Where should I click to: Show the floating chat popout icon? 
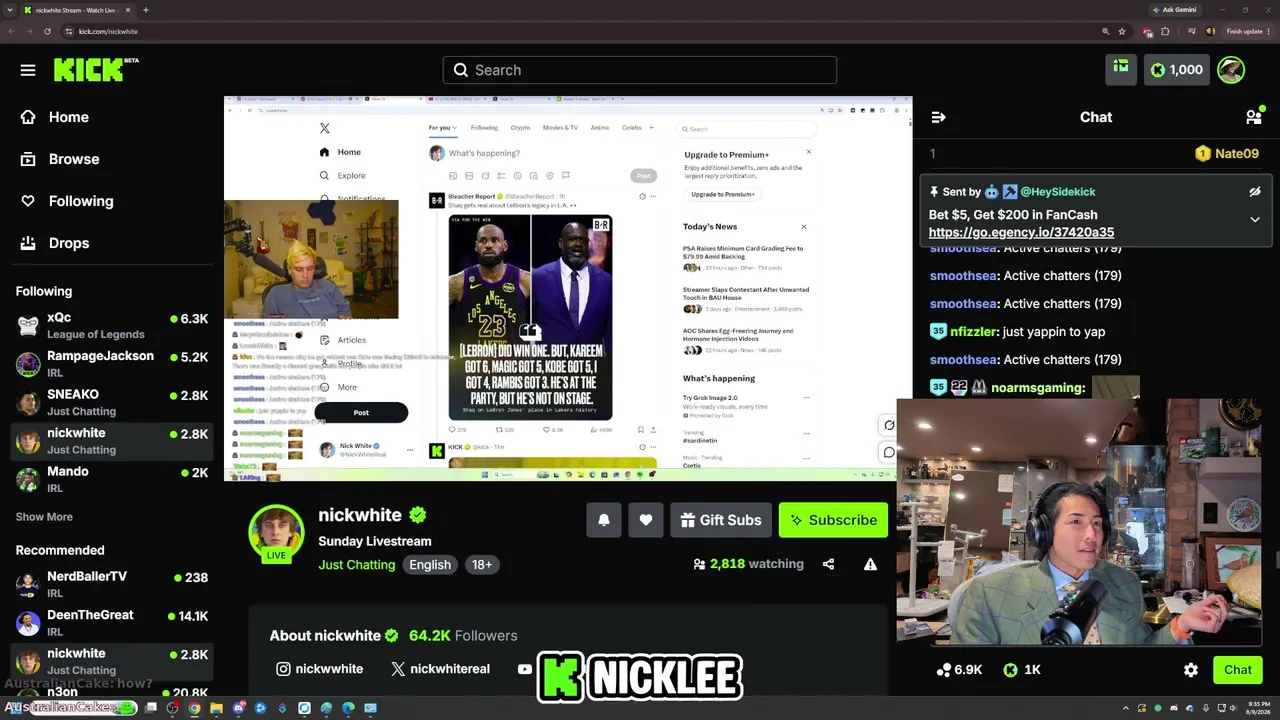[889, 452]
